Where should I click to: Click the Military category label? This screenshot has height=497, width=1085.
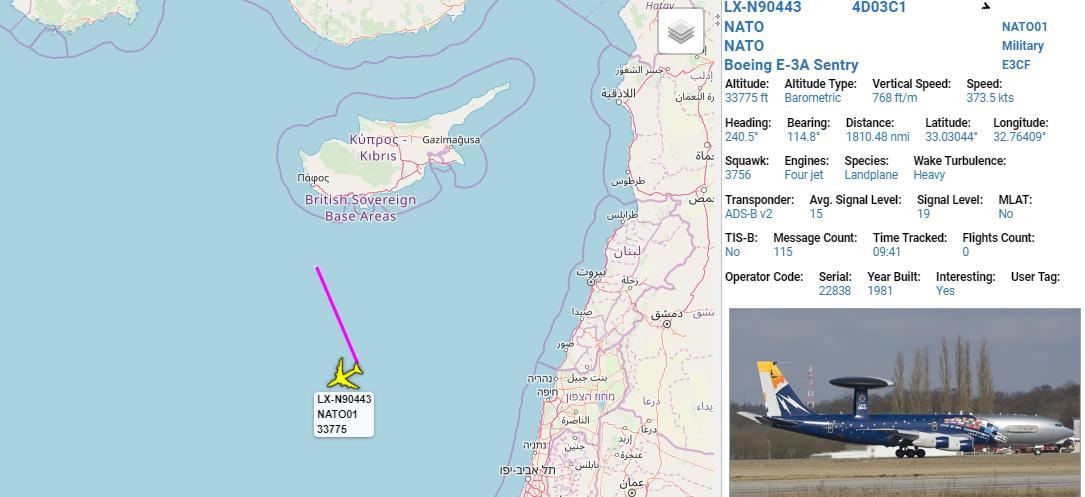(1023, 46)
